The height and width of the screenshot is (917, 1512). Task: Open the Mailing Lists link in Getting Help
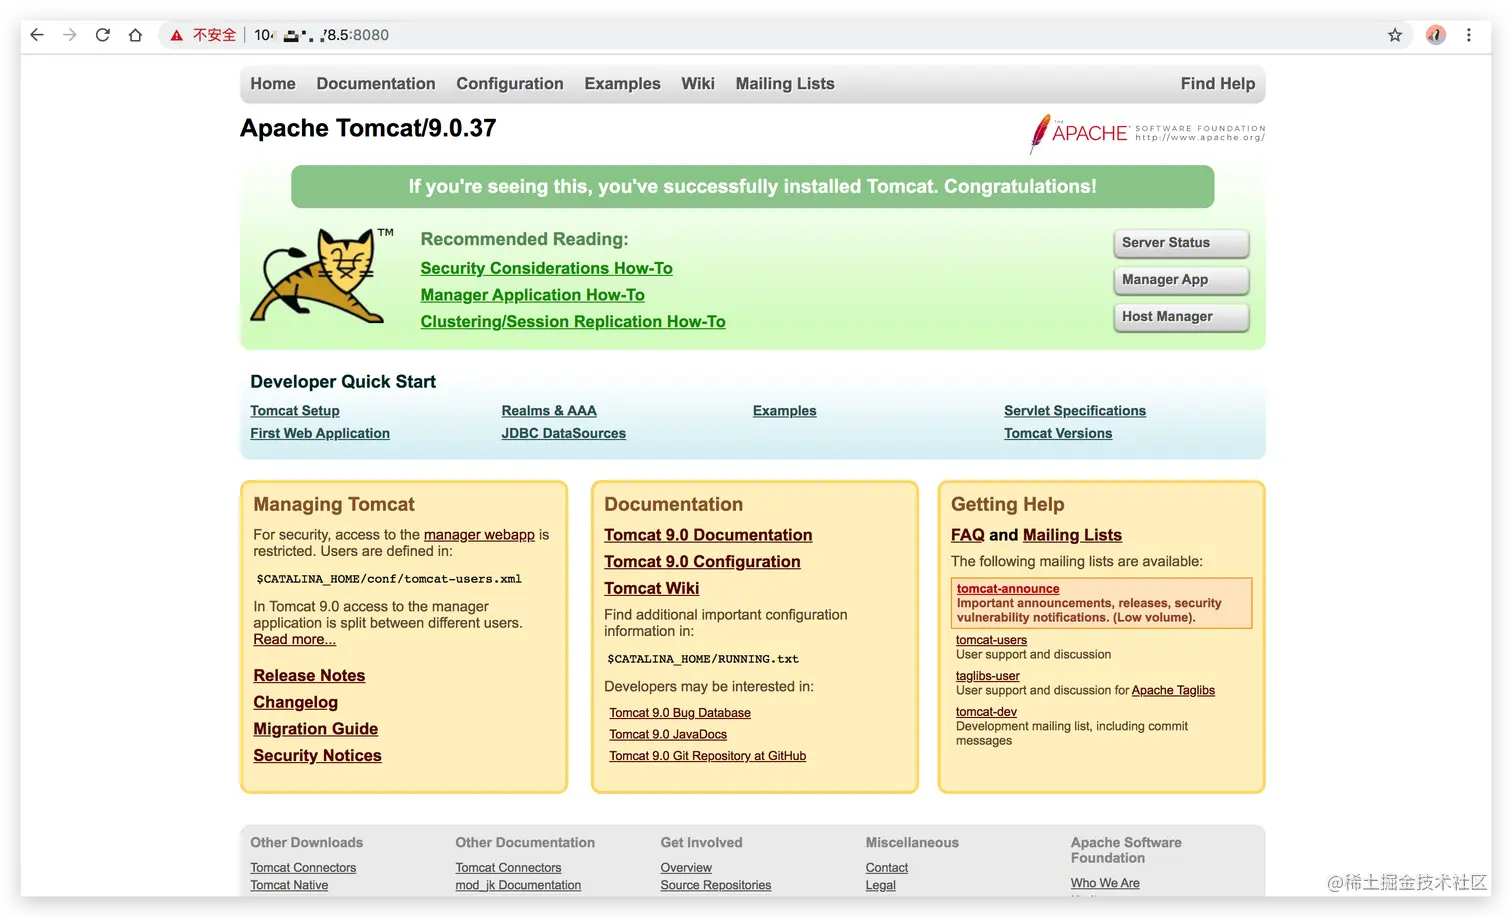(x=1072, y=535)
